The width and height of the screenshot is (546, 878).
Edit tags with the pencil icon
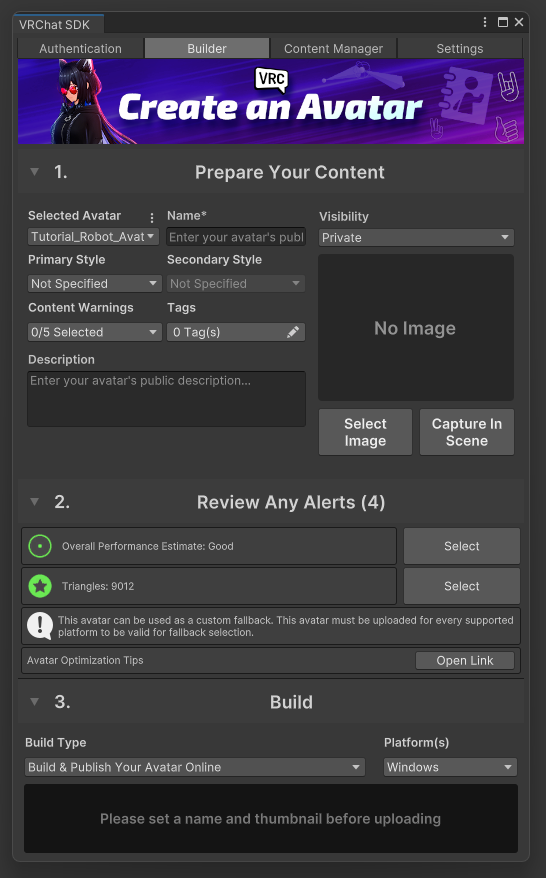[x=292, y=332]
